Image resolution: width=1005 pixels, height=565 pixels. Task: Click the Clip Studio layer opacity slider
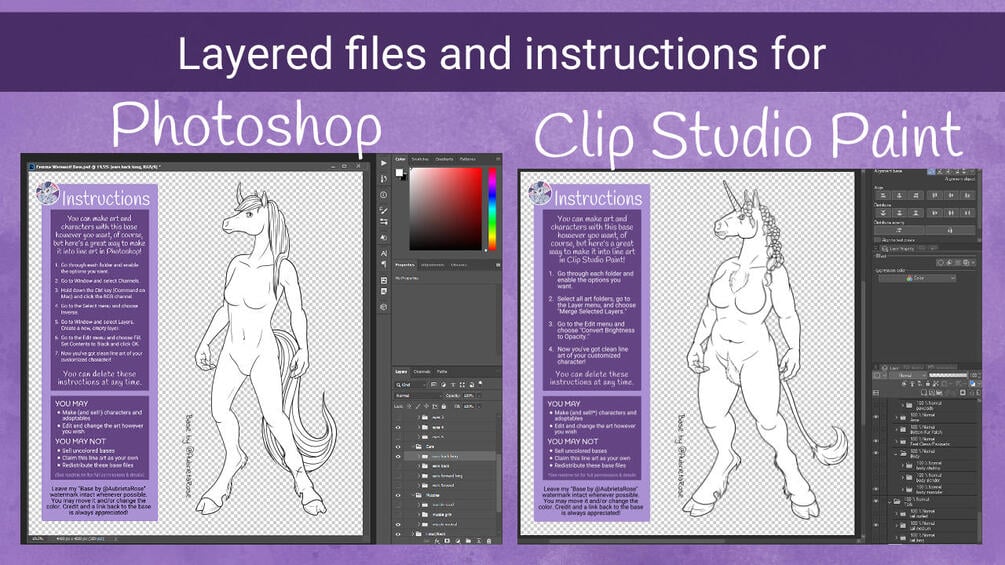click(x=949, y=375)
